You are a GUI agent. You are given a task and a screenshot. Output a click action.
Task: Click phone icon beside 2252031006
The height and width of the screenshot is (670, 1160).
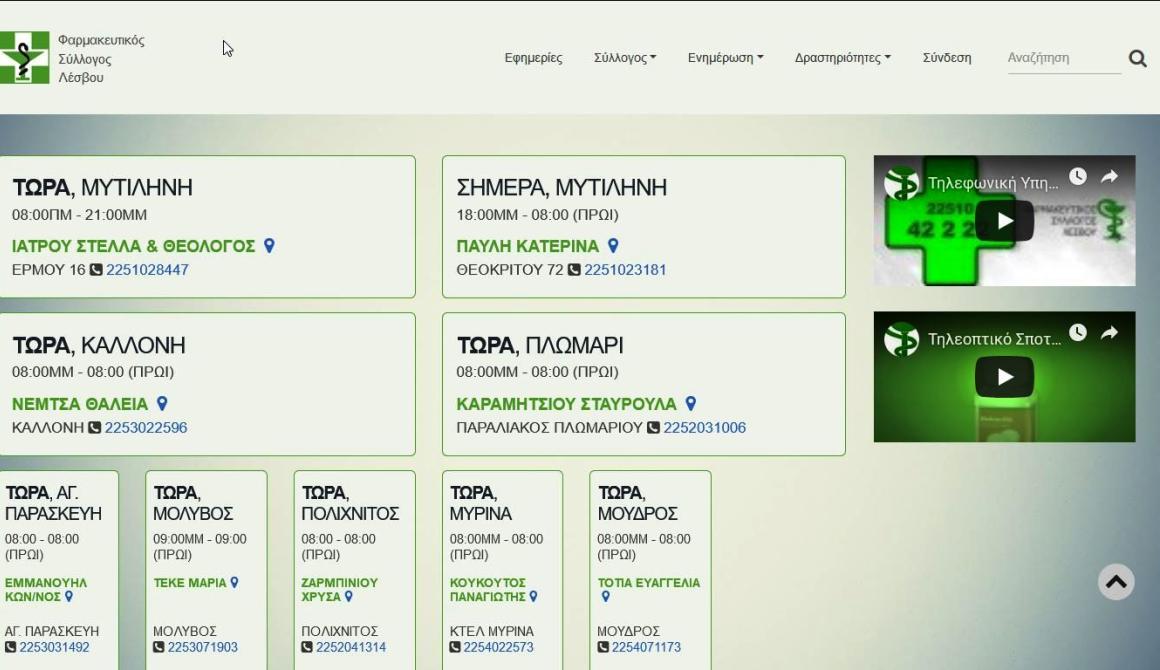(x=653, y=427)
